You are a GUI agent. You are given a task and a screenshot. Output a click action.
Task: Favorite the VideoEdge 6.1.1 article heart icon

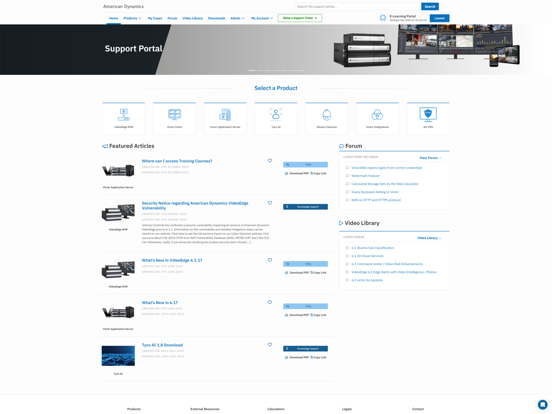[270, 260]
